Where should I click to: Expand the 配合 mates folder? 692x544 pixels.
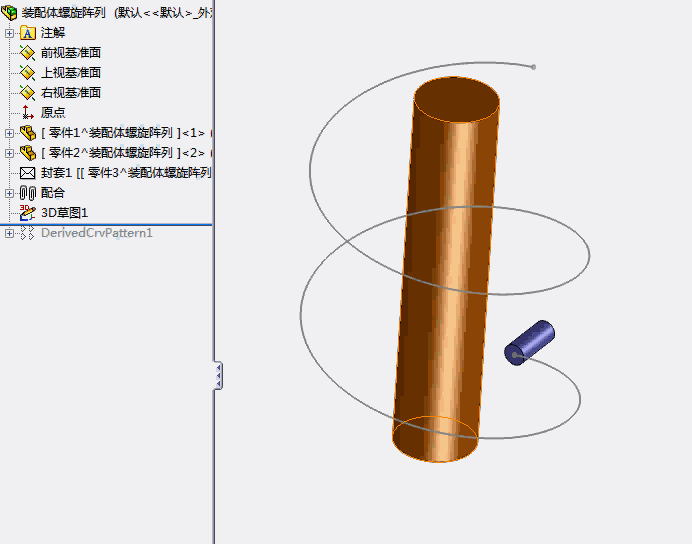point(9,193)
